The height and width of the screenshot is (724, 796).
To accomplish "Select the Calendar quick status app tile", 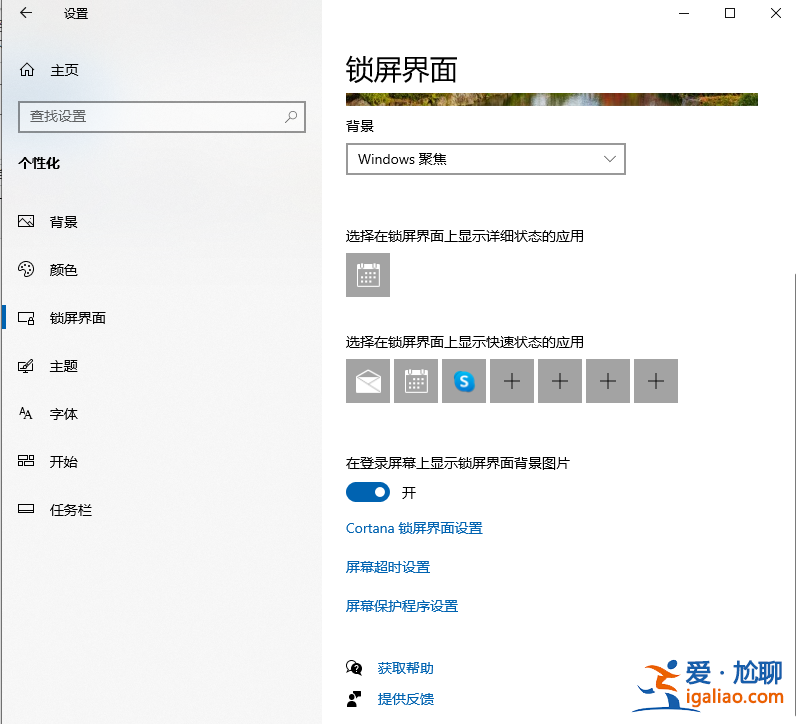I will point(416,381).
